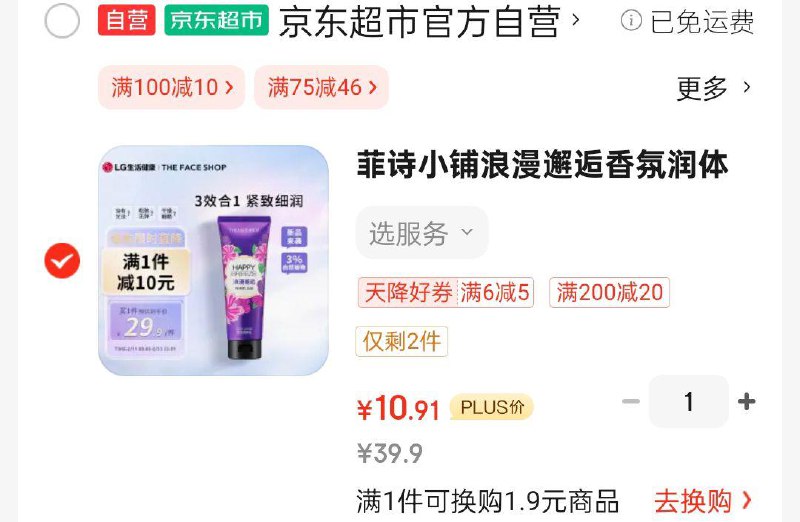Tap the 满200减20 promotion tag
This screenshot has width=800, height=522.
(609, 292)
